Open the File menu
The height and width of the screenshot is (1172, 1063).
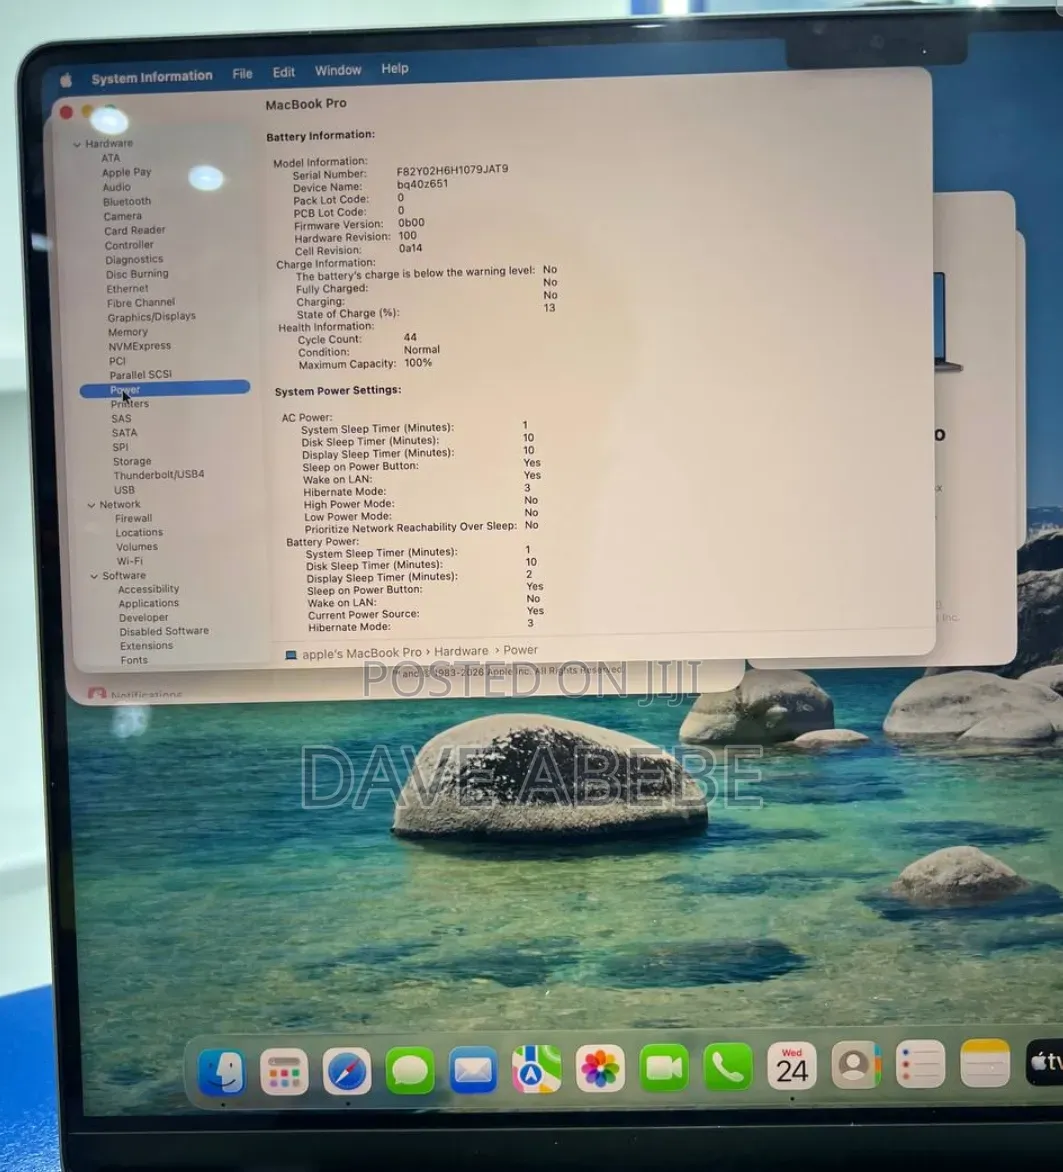point(242,73)
